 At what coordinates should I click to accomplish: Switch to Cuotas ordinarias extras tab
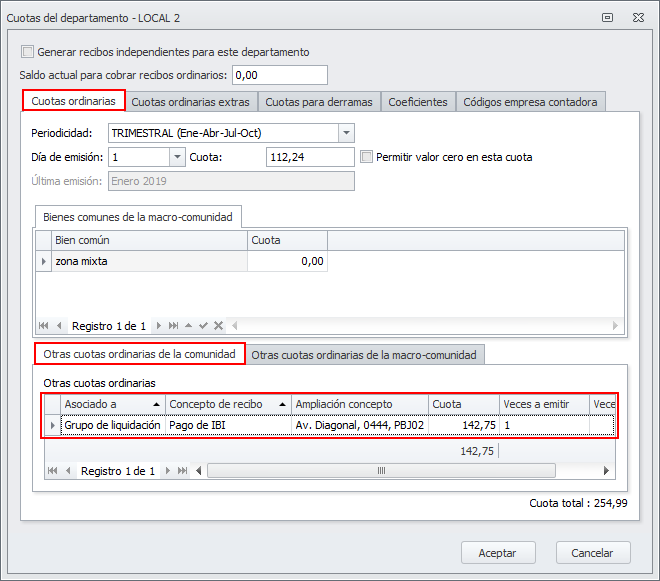191,101
